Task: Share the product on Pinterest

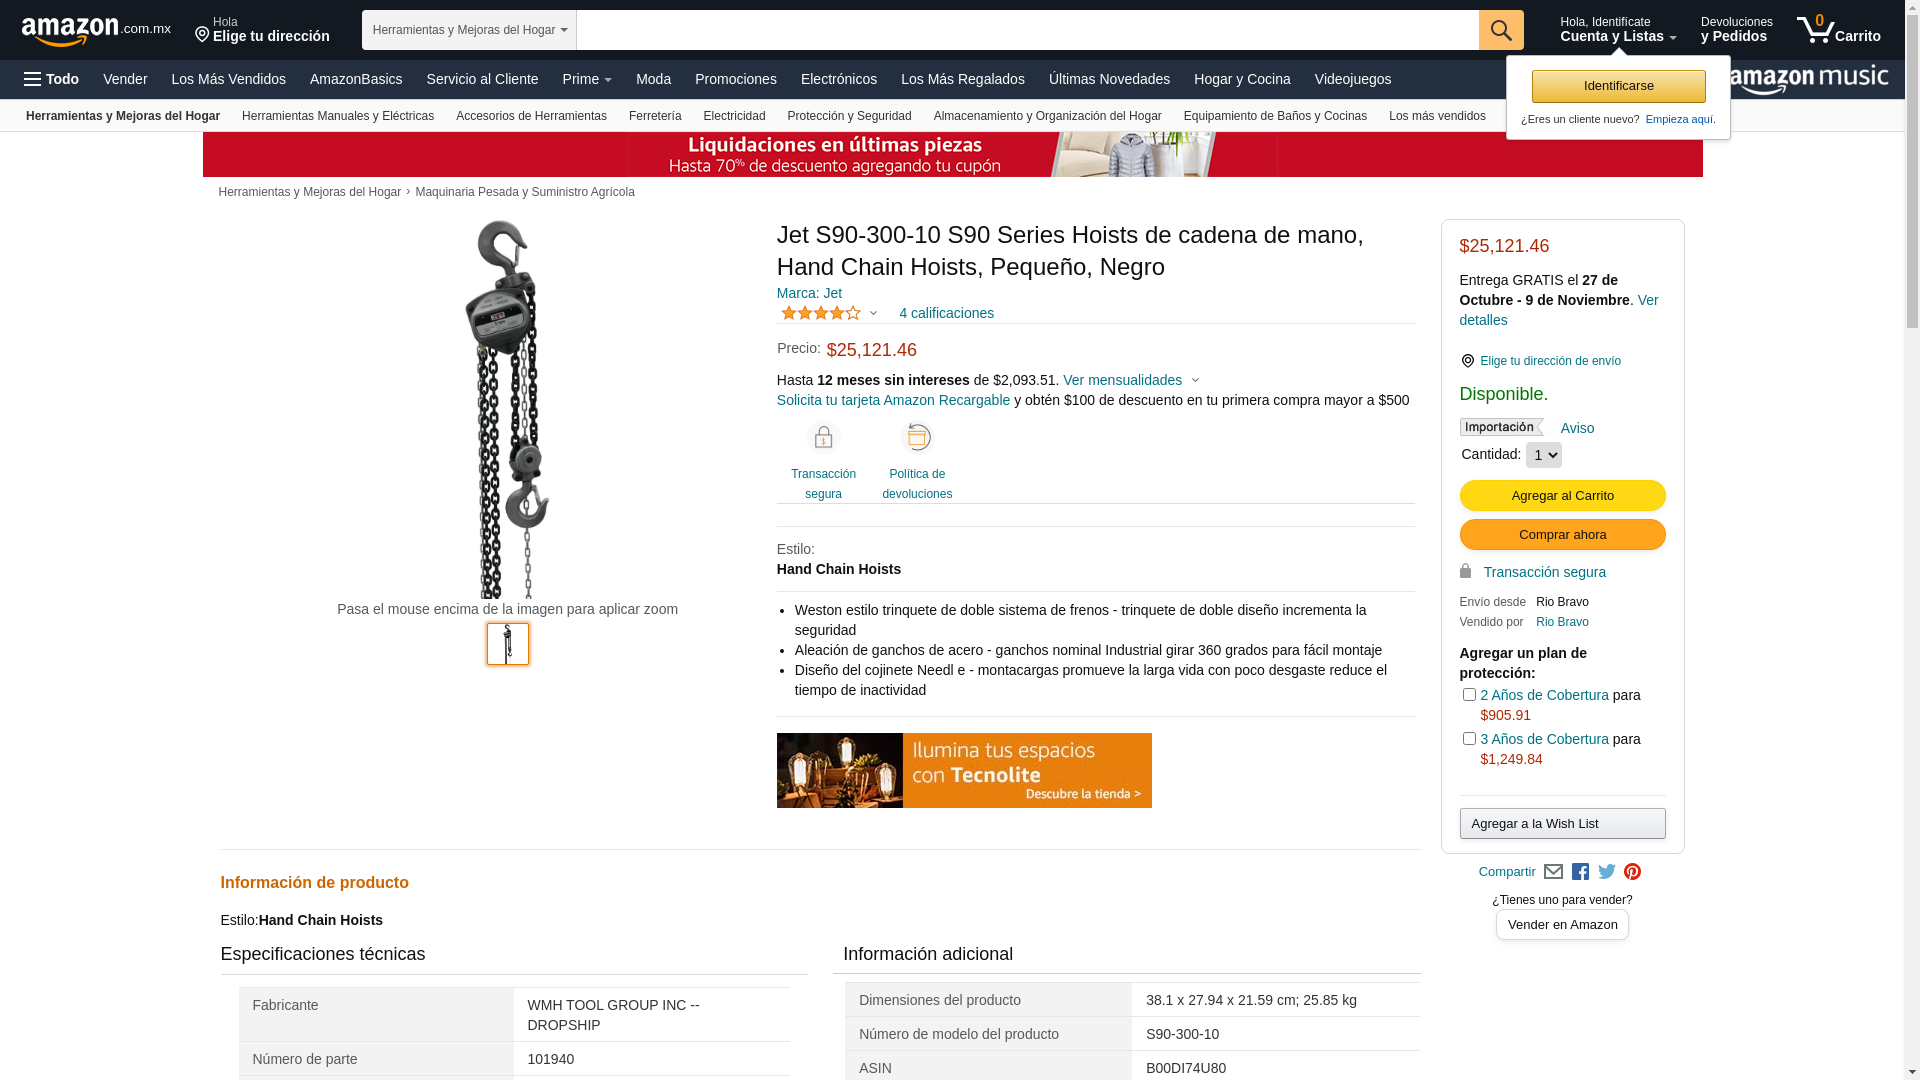Action: [x=1632, y=872]
